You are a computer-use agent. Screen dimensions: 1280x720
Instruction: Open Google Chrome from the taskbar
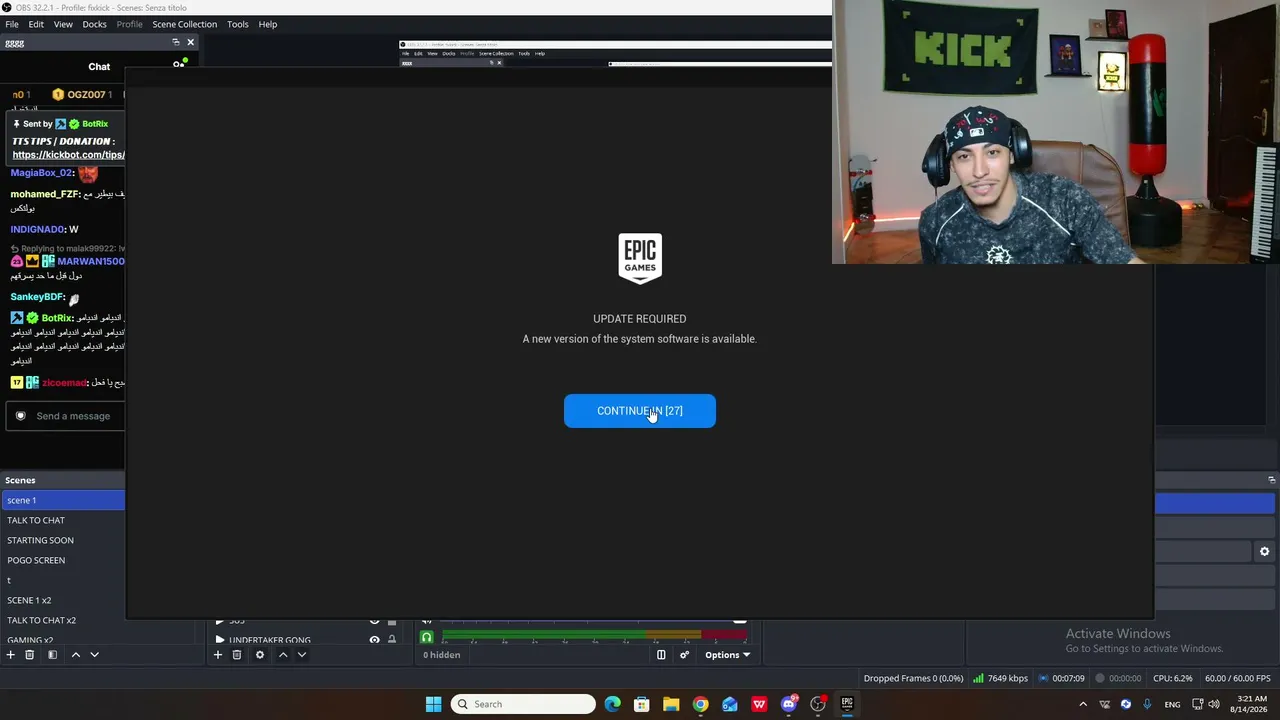click(x=701, y=704)
